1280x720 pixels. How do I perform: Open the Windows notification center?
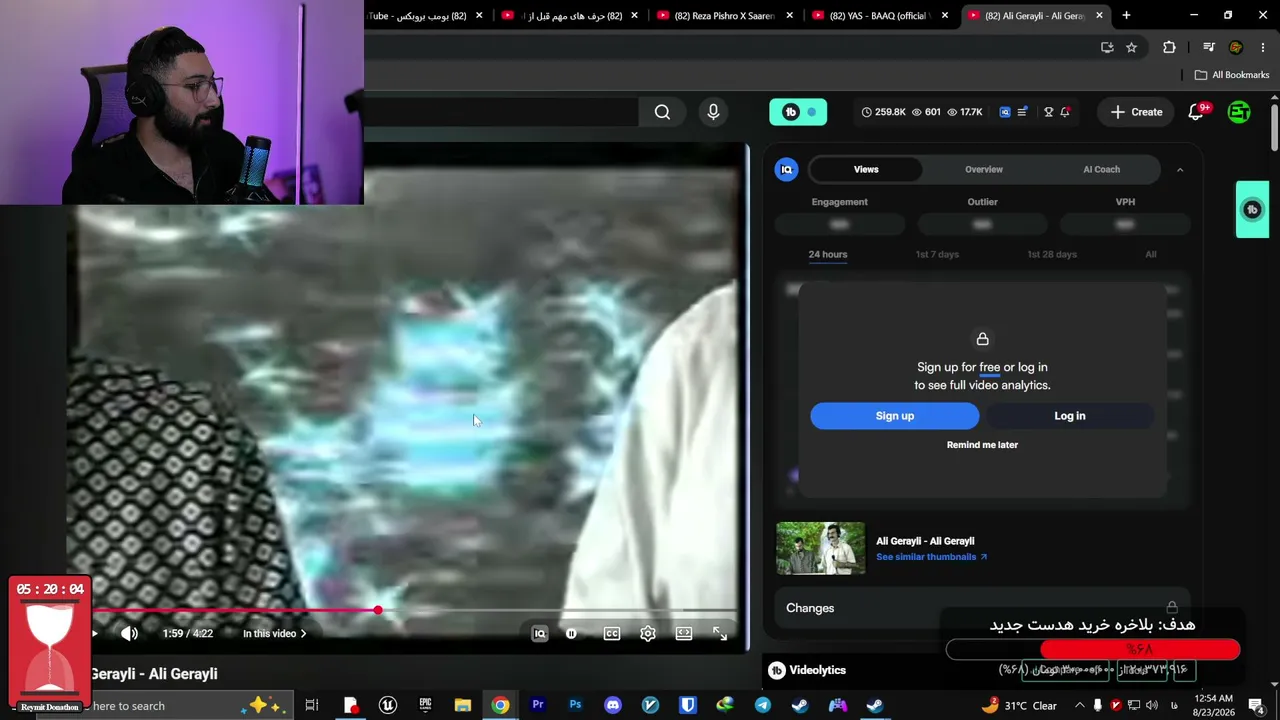click(1257, 706)
